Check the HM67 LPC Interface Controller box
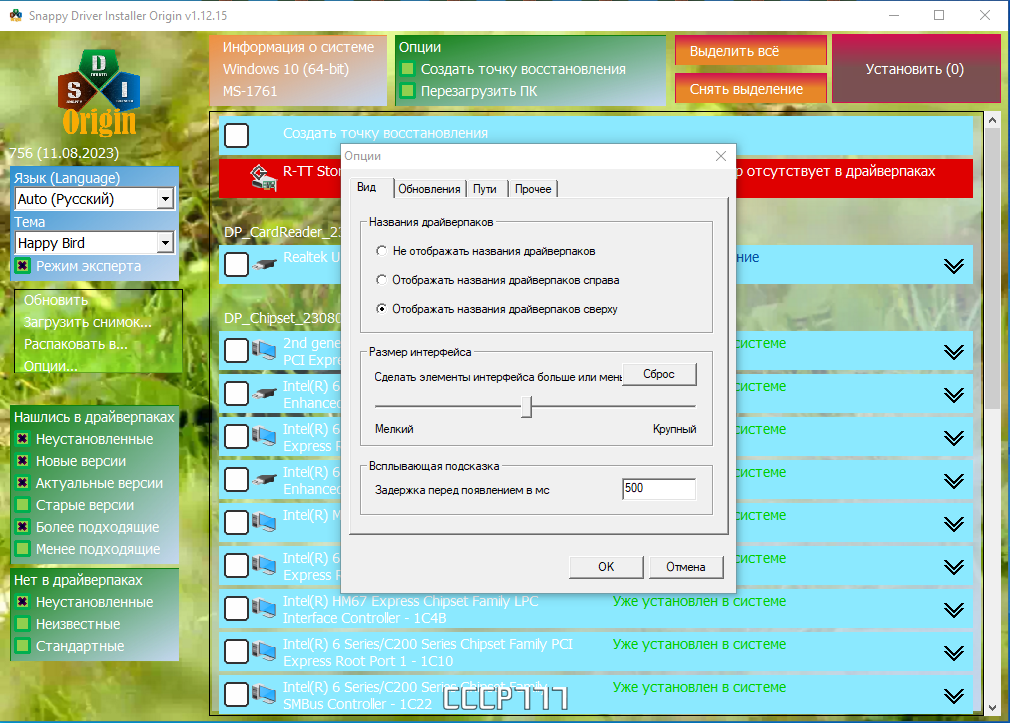 [x=236, y=608]
